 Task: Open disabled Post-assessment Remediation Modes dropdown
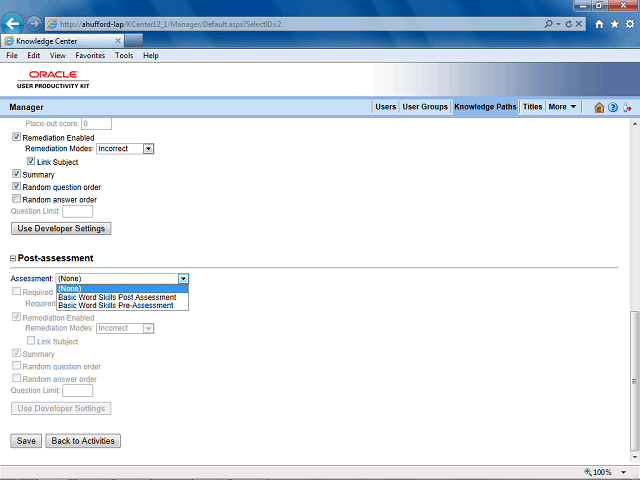pyautogui.click(x=125, y=328)
